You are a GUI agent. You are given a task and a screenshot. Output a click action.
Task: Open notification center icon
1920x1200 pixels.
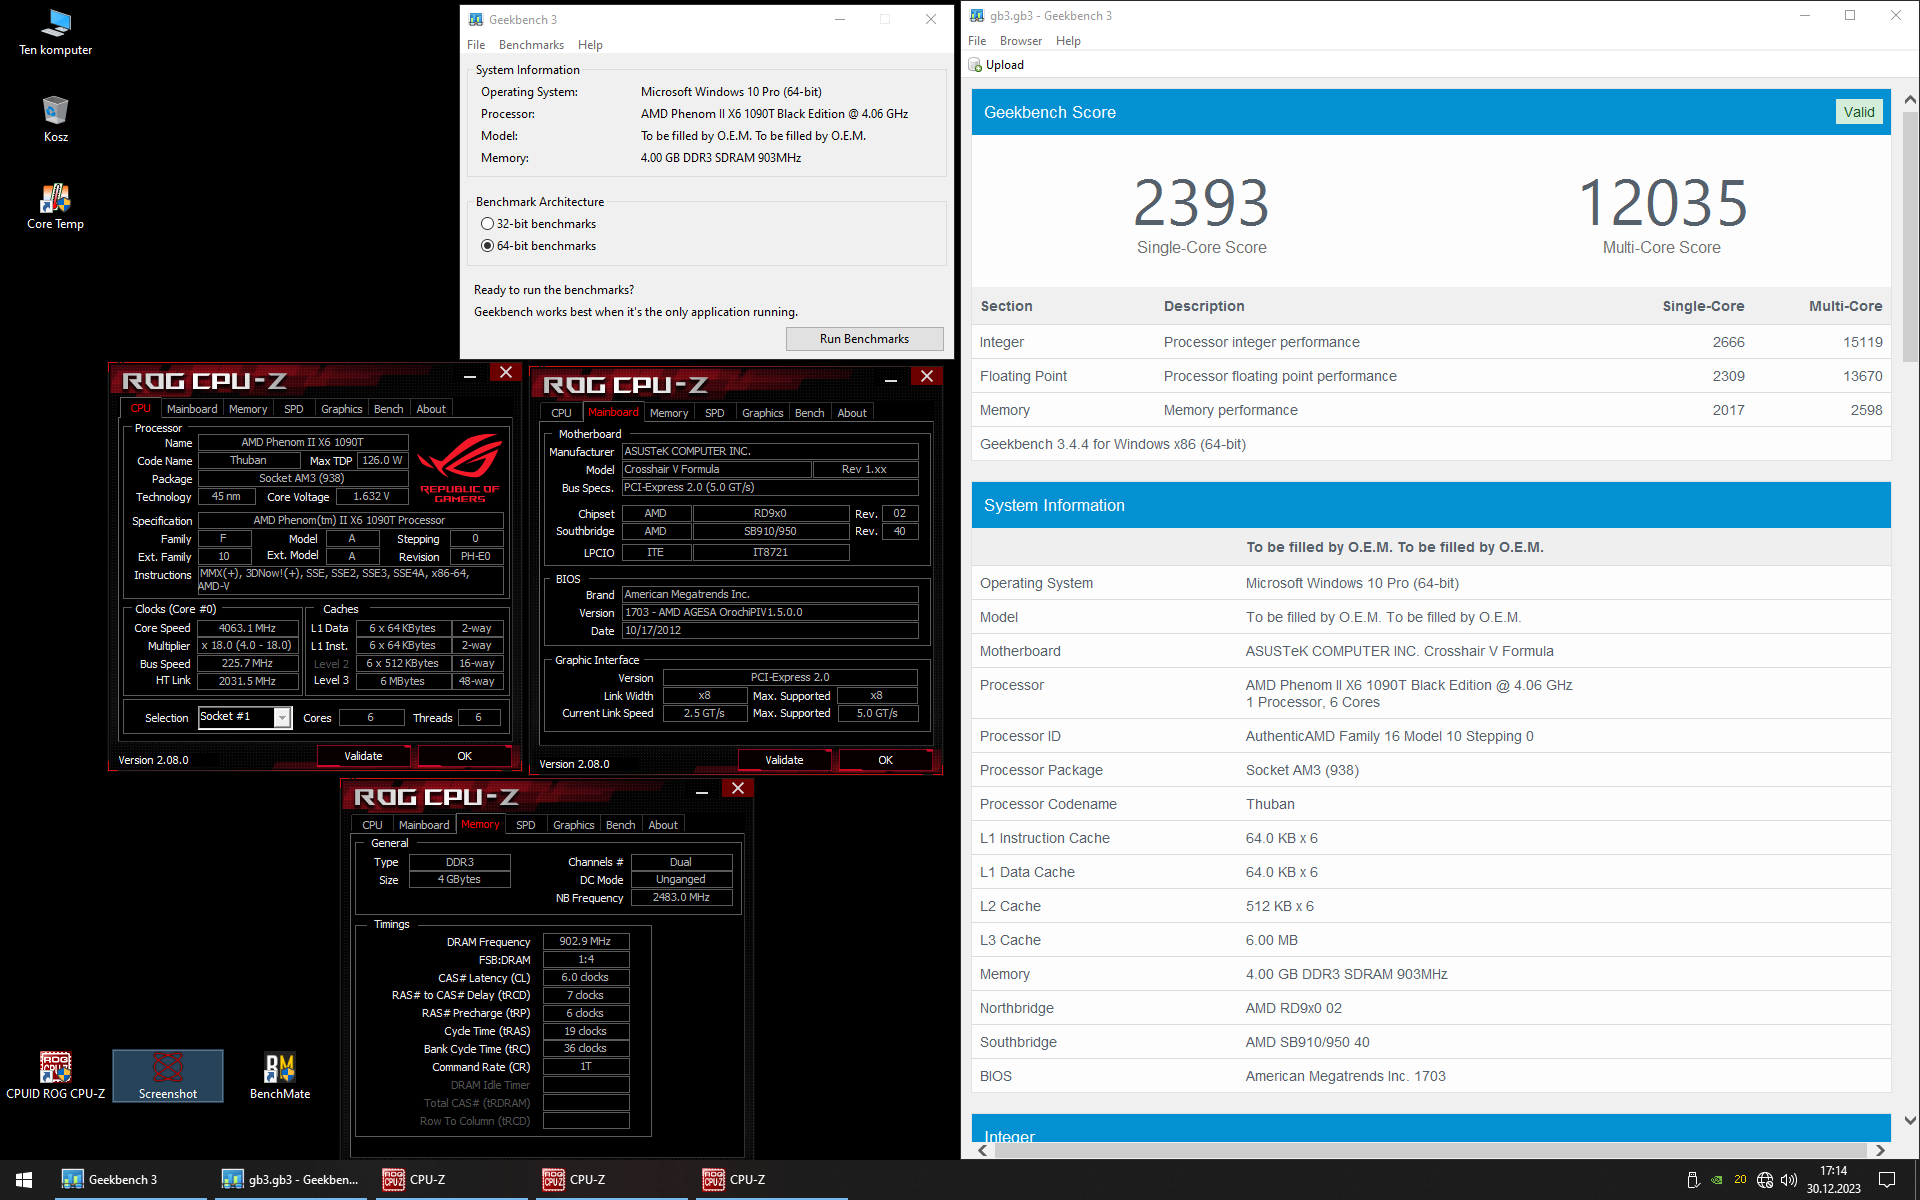click(x=1887, y=1180)
